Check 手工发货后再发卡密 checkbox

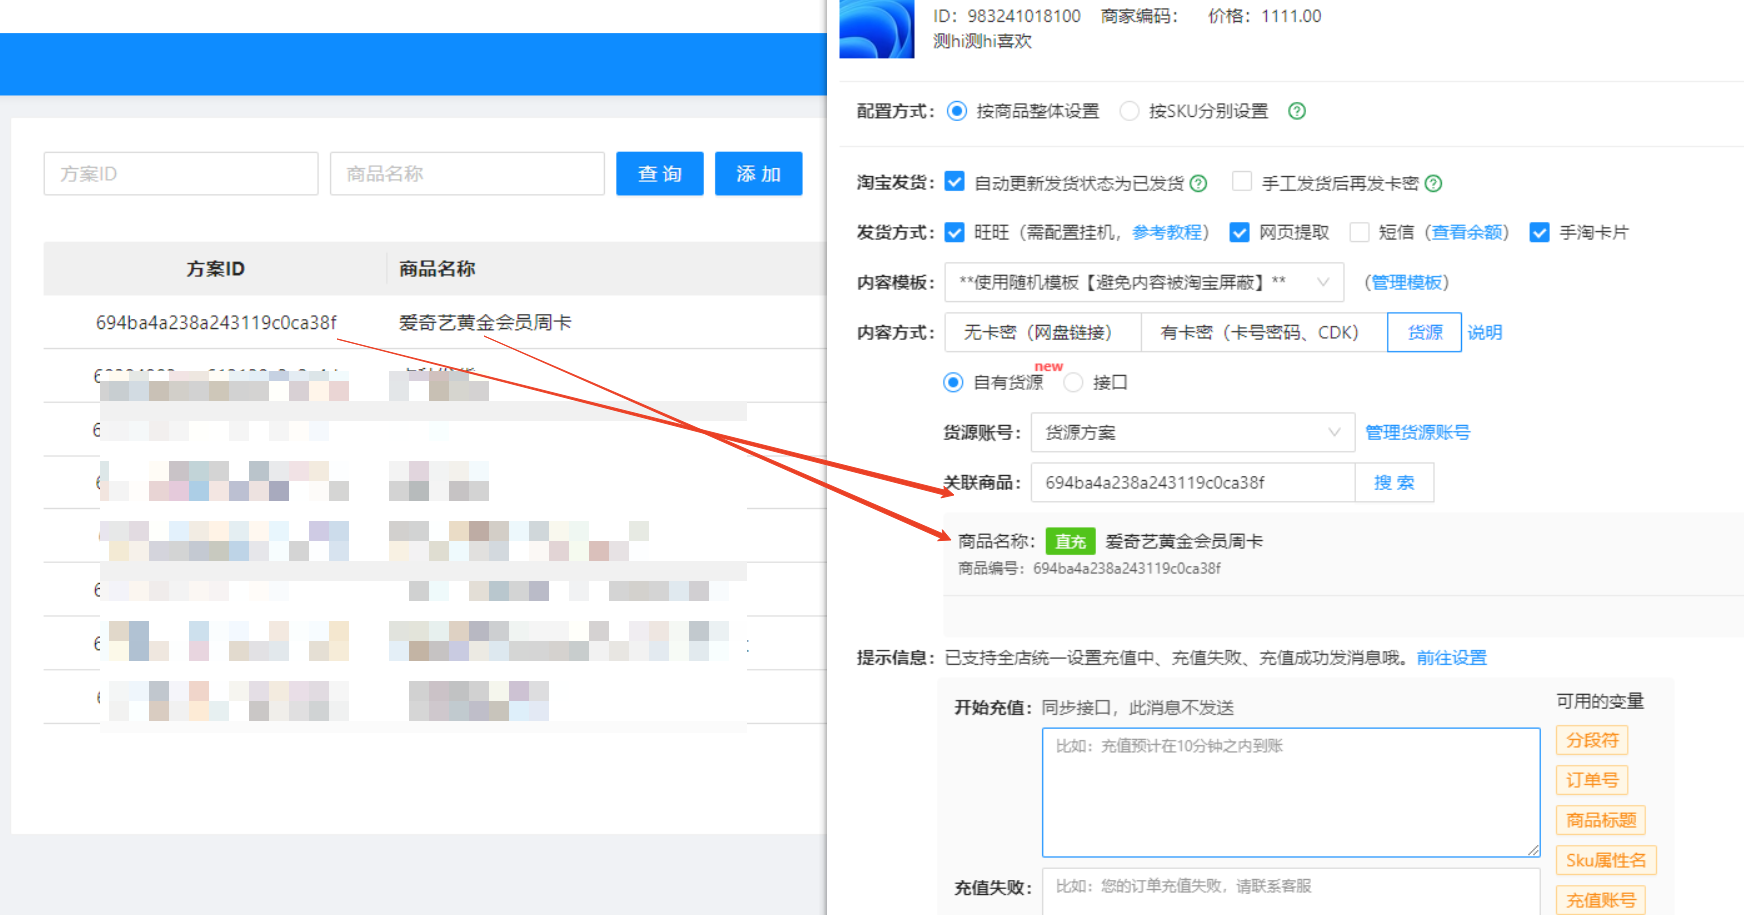[x=1242, y=182]
